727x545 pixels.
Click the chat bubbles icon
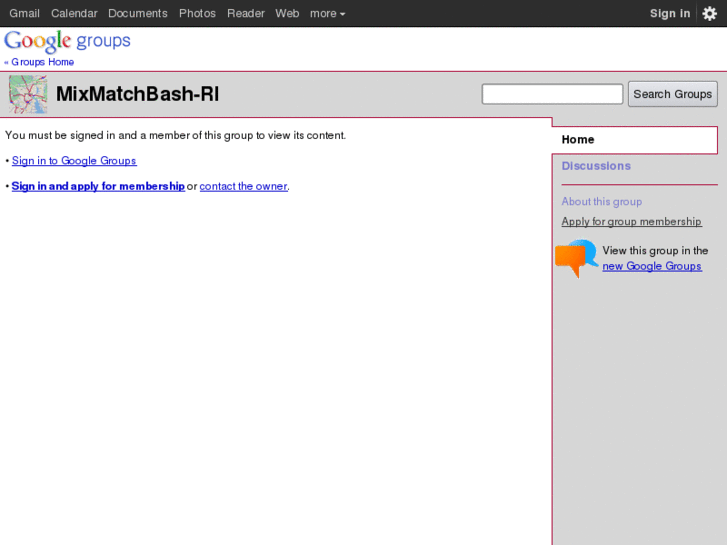[576, 258]
